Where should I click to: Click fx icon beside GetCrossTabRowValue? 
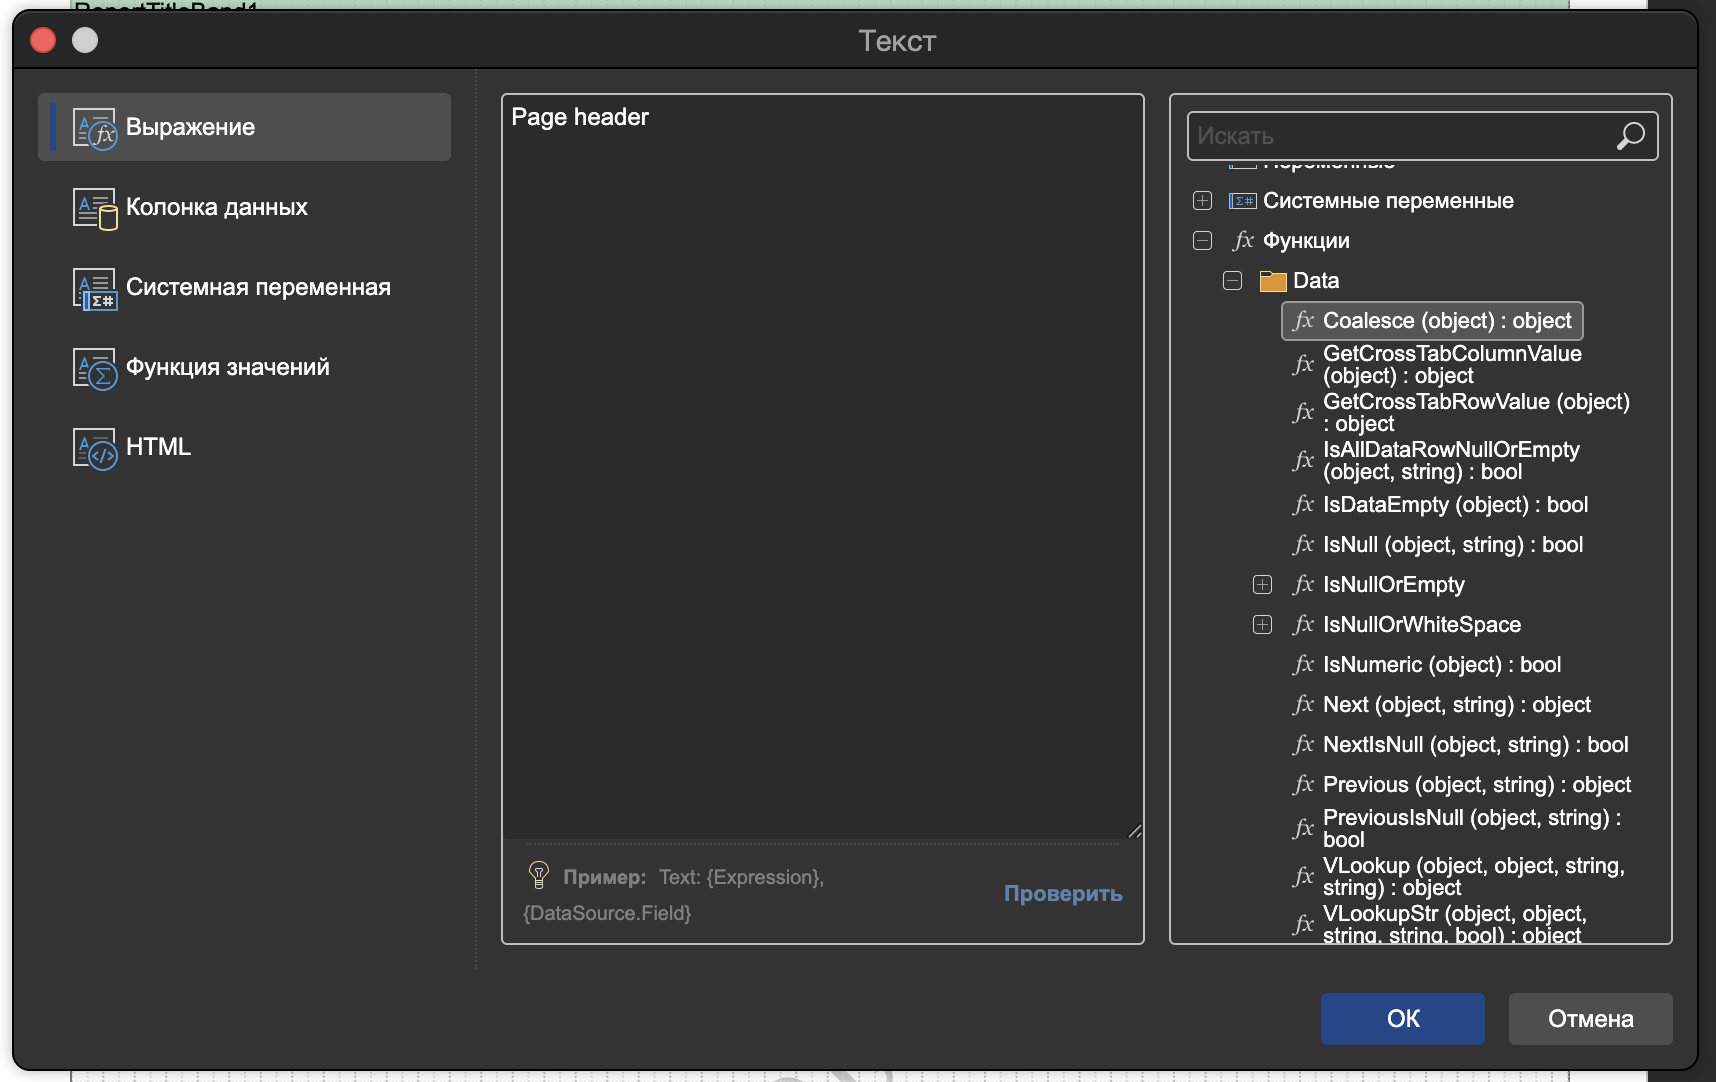tap(1303, 413)
